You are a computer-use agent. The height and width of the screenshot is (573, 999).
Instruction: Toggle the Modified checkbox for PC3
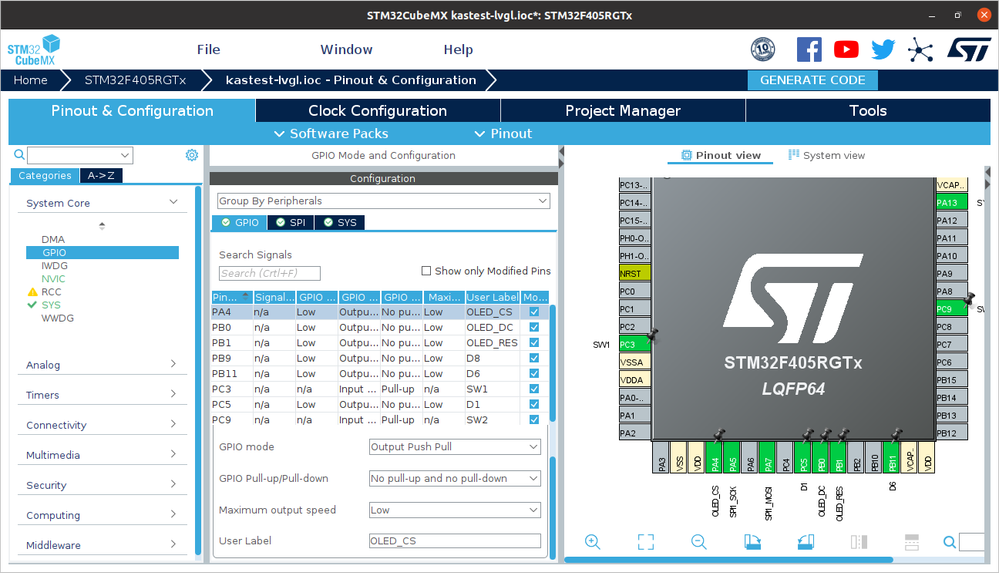[x=534, y=389]
